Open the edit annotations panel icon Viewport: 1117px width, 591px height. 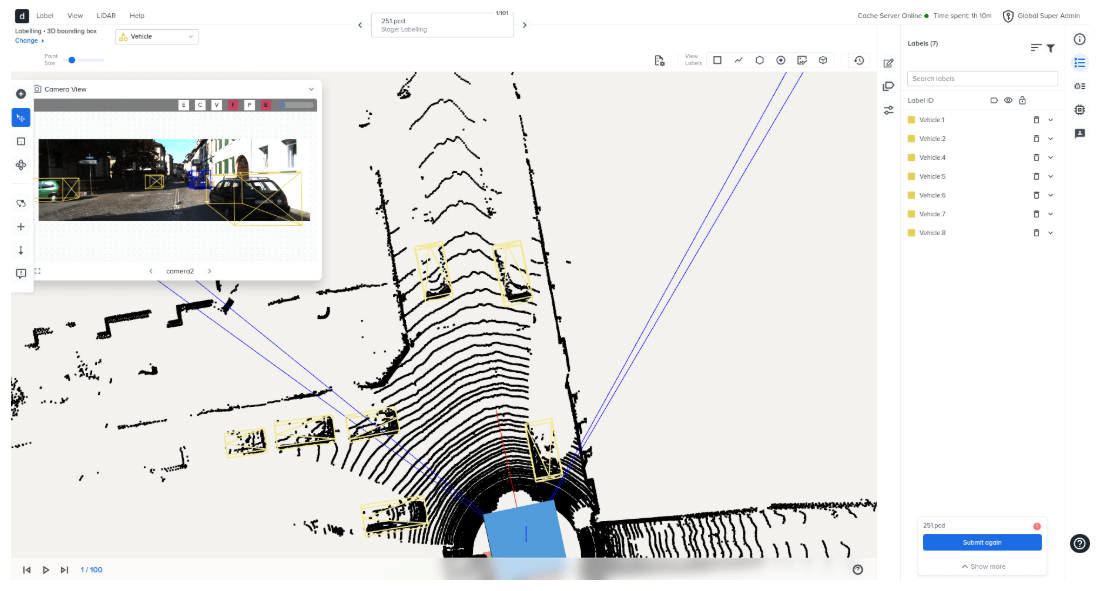[x=888, y=62]
